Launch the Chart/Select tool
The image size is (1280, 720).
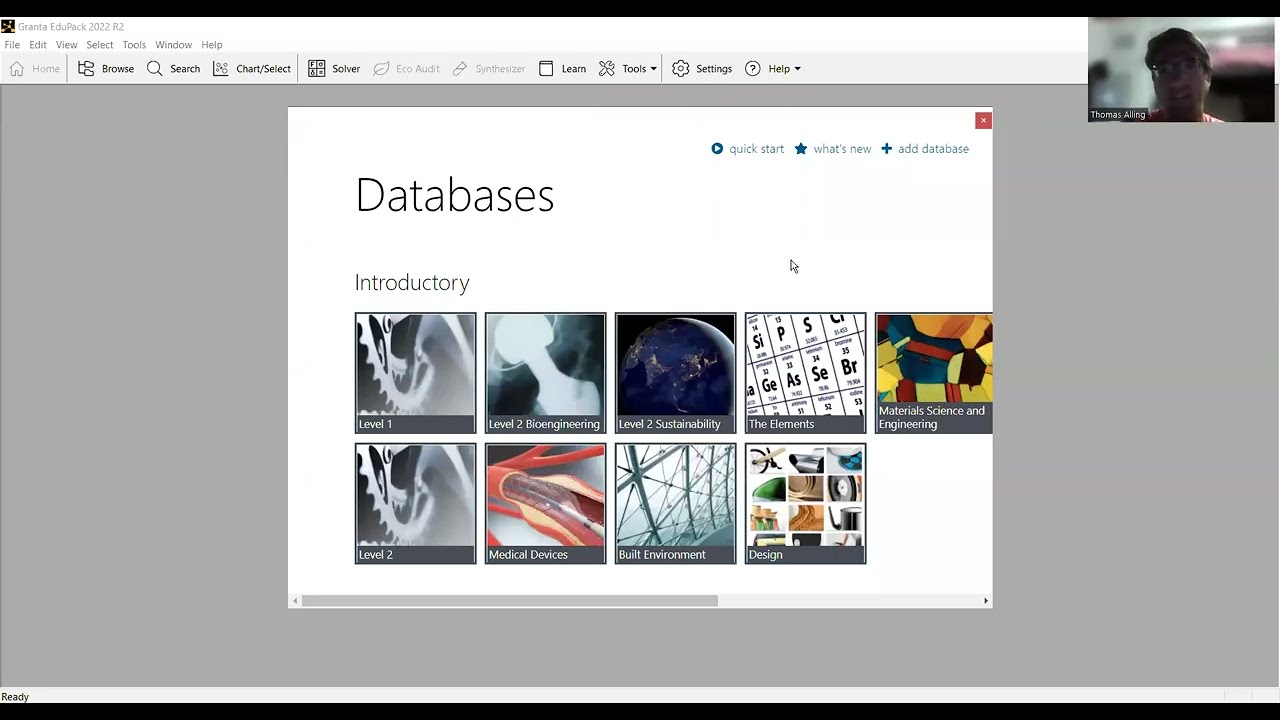(x=252, y=69)
